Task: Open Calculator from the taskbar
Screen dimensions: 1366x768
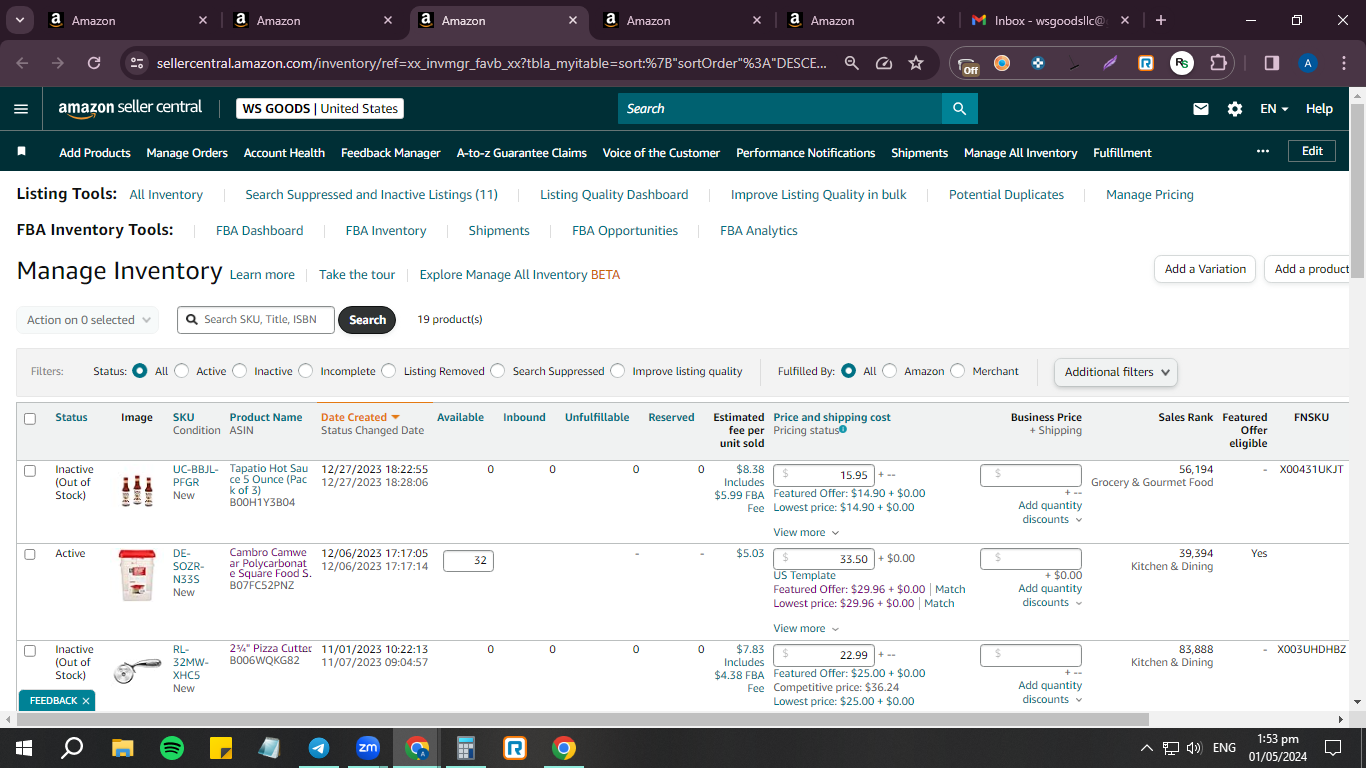Action: pos(466,748)
